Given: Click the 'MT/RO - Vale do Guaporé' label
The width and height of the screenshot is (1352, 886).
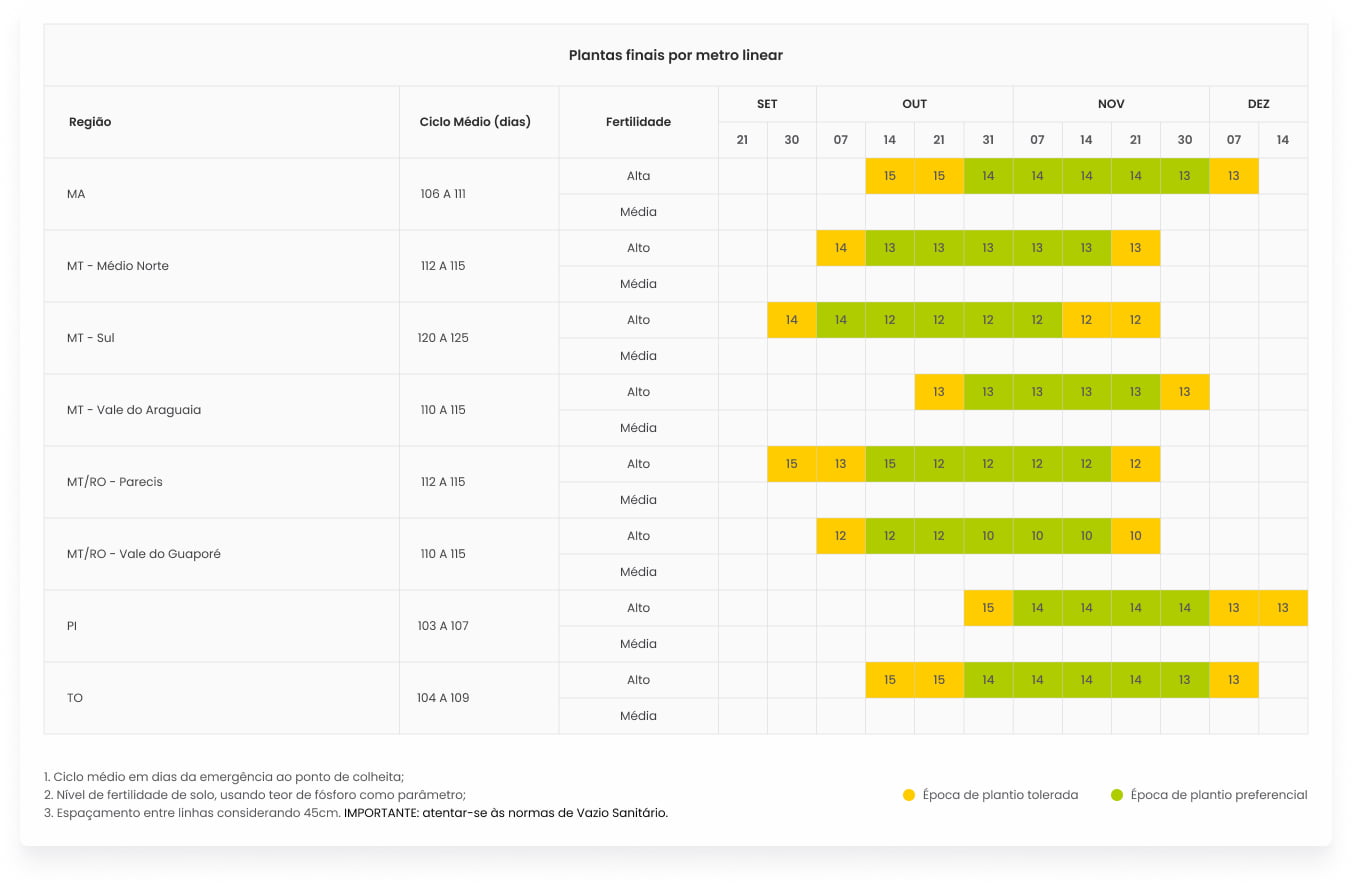Looking at the screenshot, I should (x=143, y=554).
